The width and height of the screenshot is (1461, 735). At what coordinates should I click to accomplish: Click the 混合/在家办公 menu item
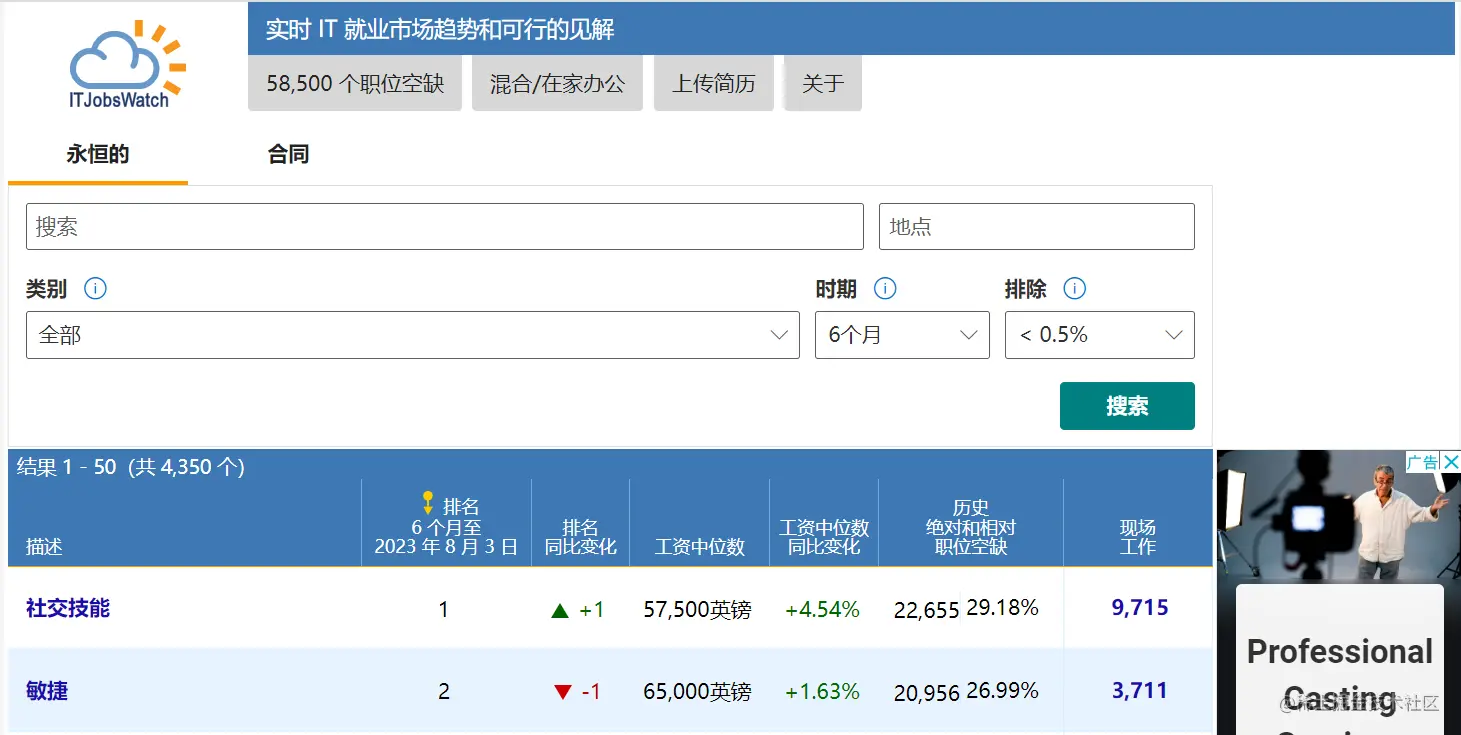tap(557, 83)
